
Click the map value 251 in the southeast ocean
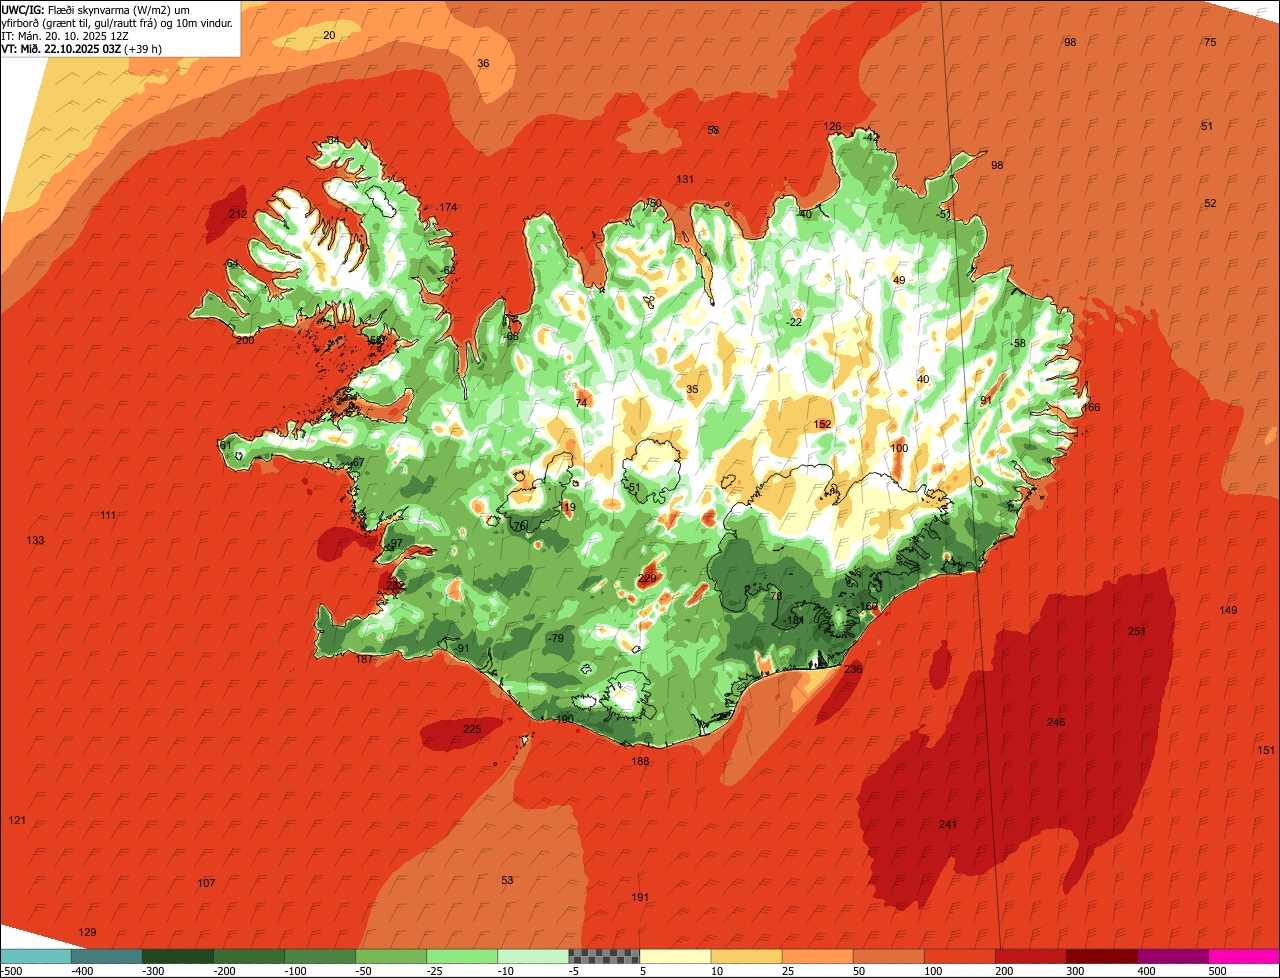point(1137,631)
